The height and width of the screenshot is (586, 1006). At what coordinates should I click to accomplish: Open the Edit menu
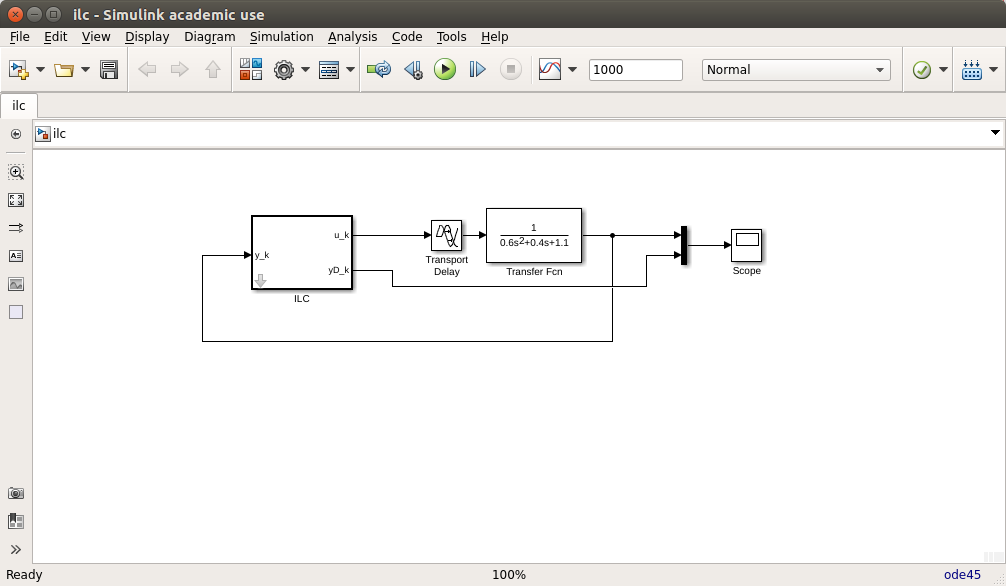click(55, 37)
